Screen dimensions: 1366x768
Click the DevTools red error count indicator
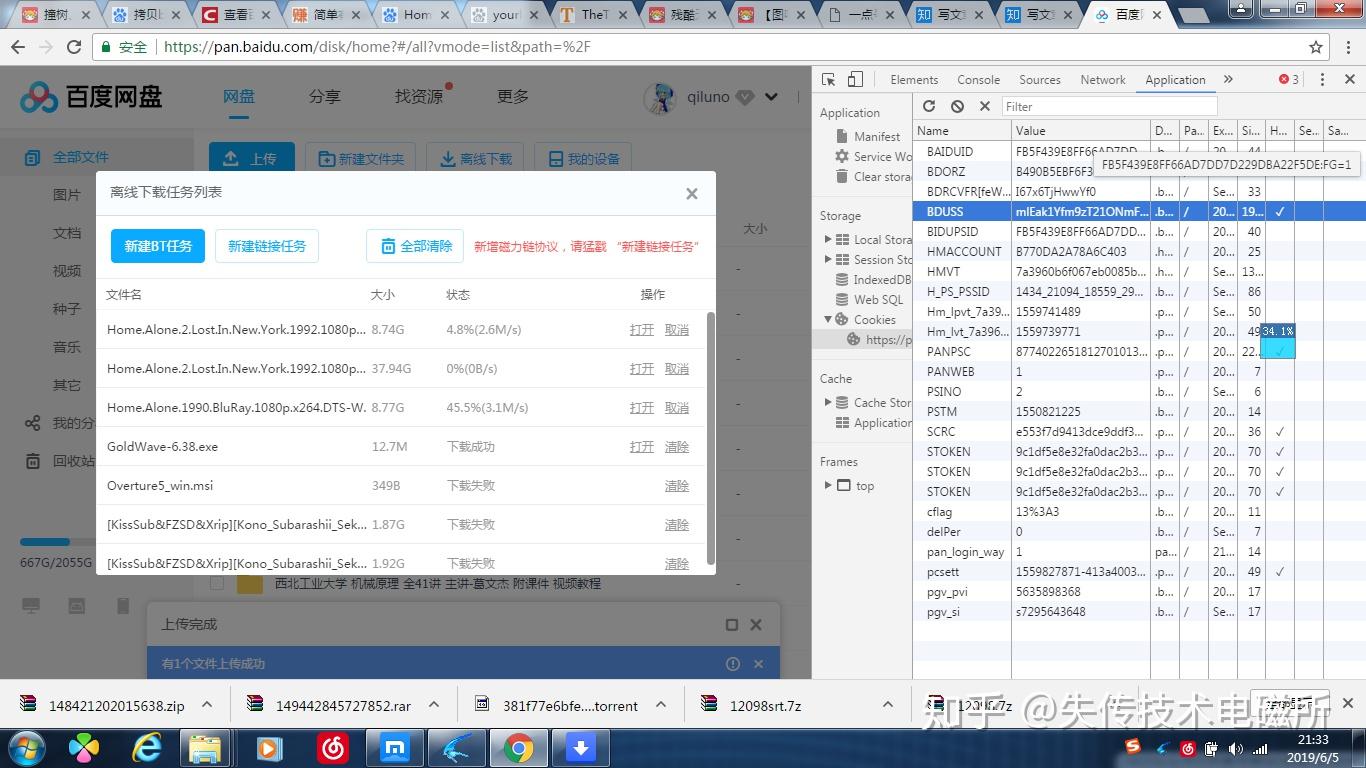click(1290, 80)
